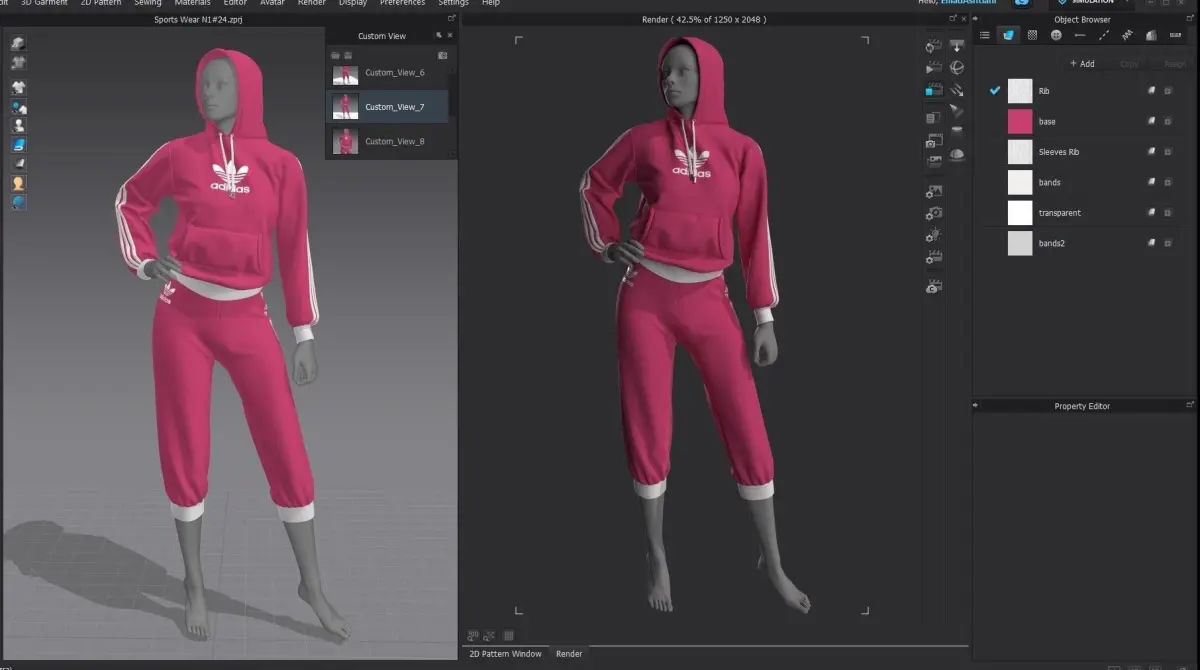Open light properties bulb gear icon

[933, 235]
